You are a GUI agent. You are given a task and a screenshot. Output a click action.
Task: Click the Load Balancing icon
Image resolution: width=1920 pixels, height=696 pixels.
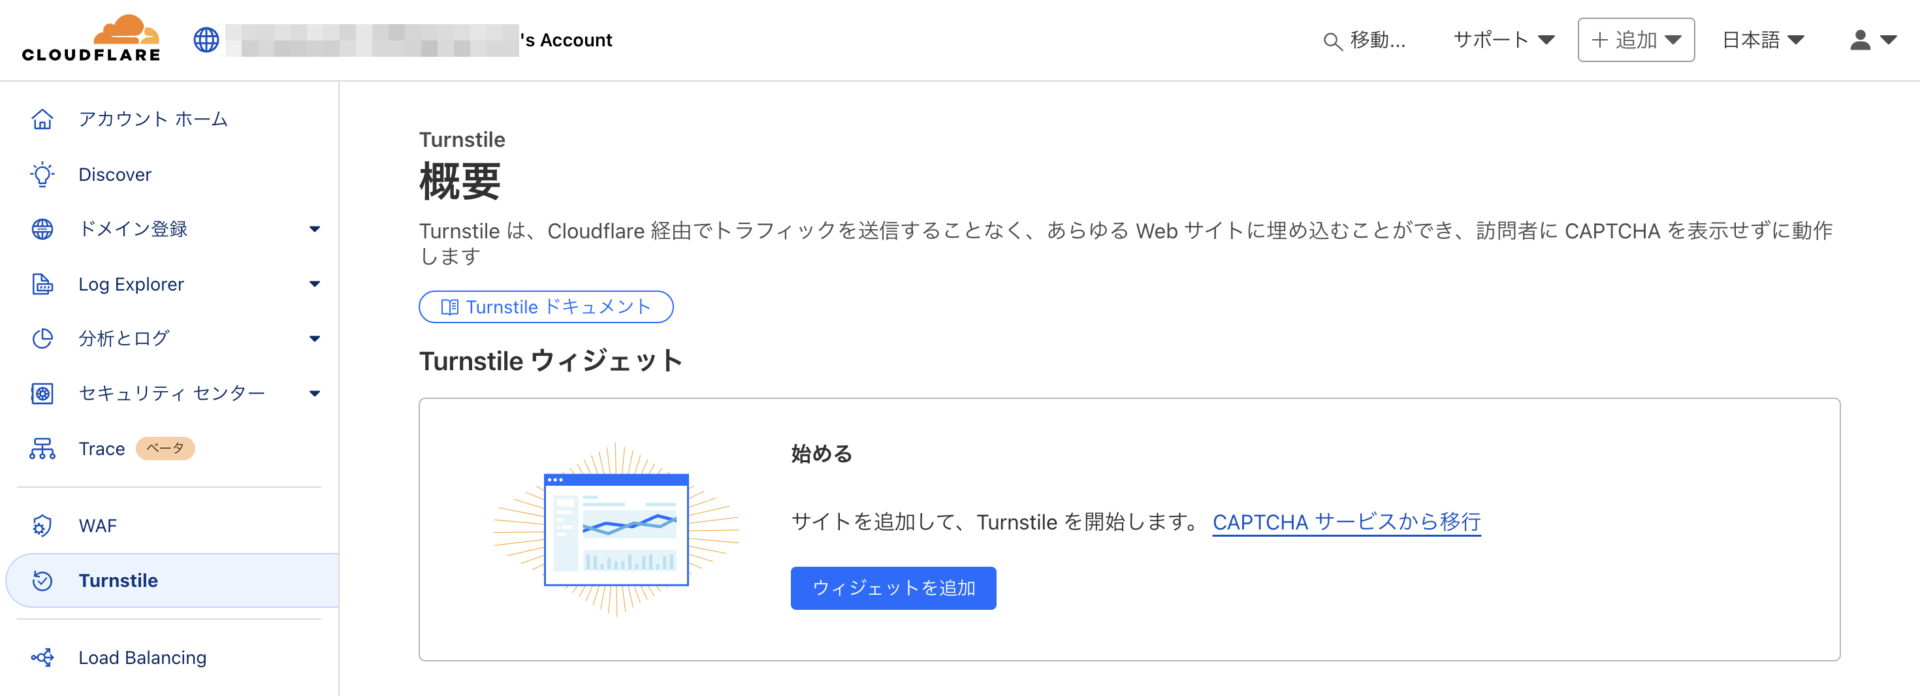pyautogui.click(x=42, y=658)
